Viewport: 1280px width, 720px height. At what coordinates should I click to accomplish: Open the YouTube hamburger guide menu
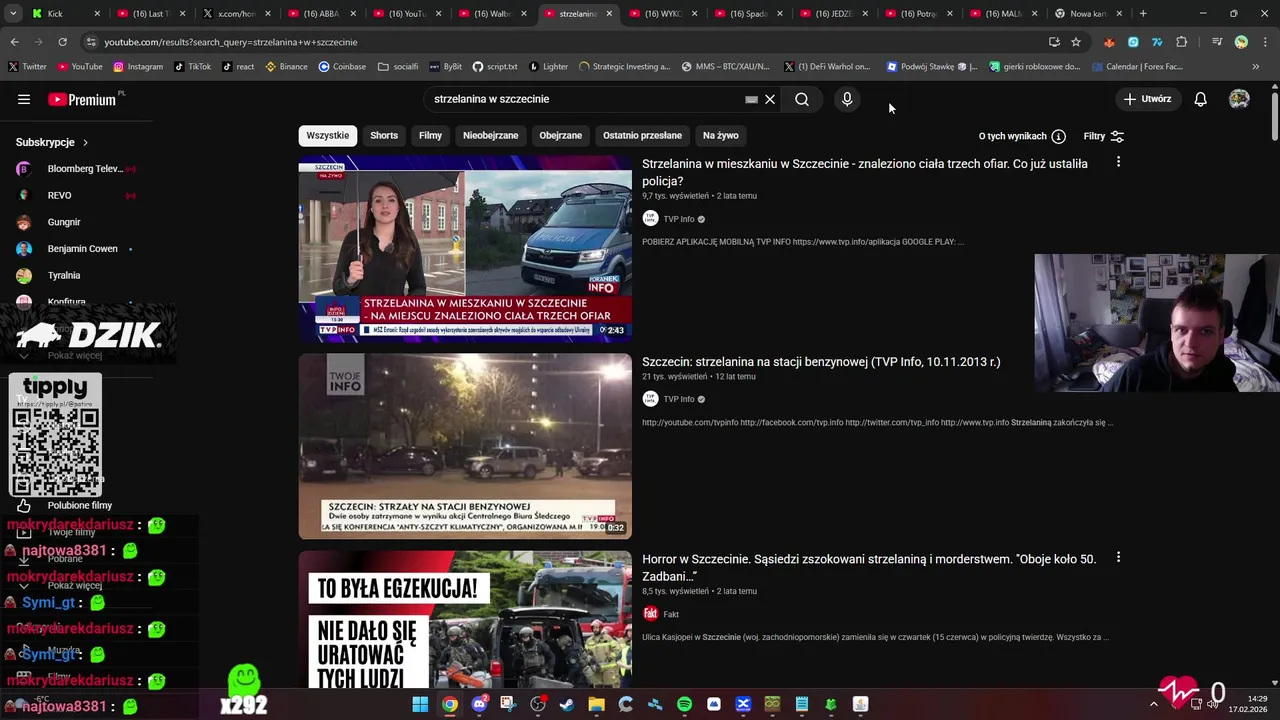coord(24,99)
